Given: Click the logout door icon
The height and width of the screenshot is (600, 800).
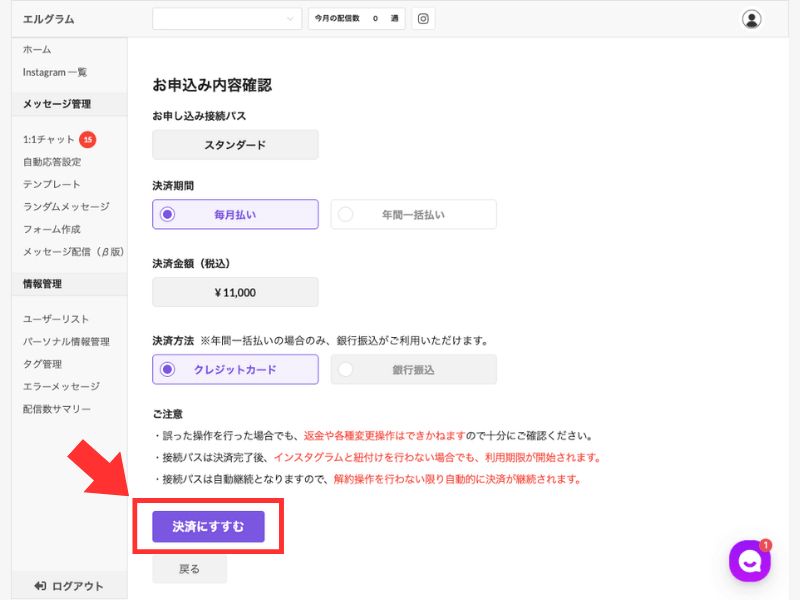Looking at the screenshot, I should pyautogui.click(x=40, y=586).
